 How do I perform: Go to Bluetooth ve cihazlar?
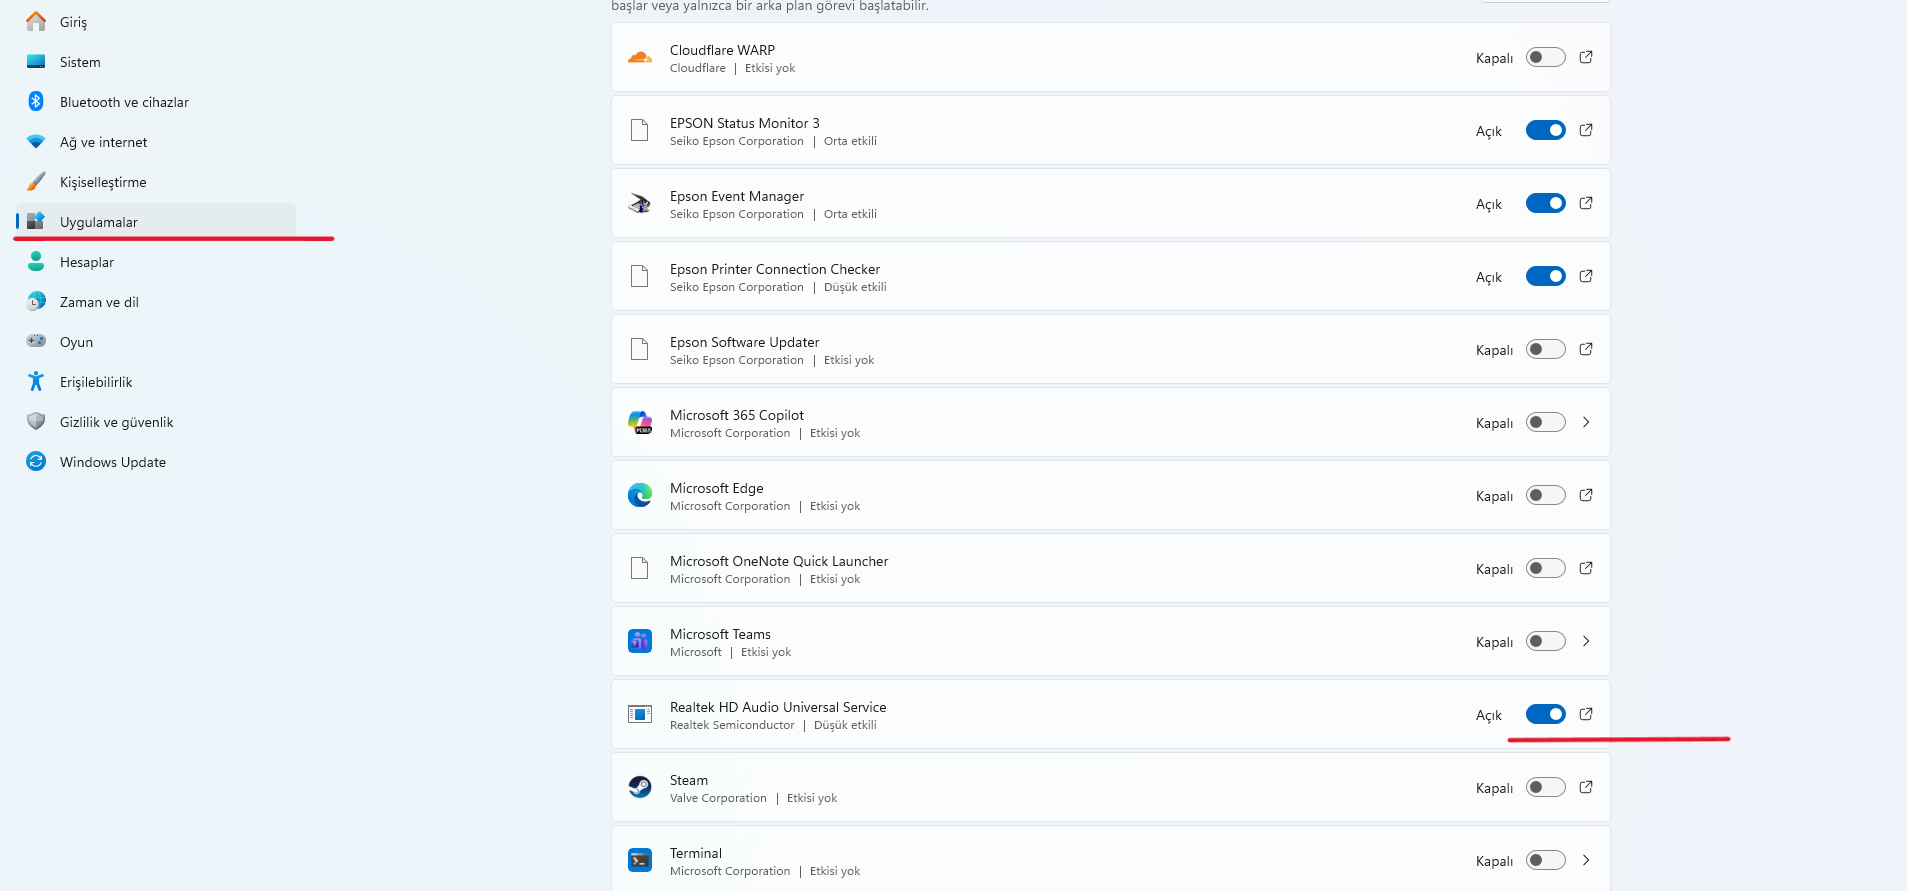coord(156,102)
